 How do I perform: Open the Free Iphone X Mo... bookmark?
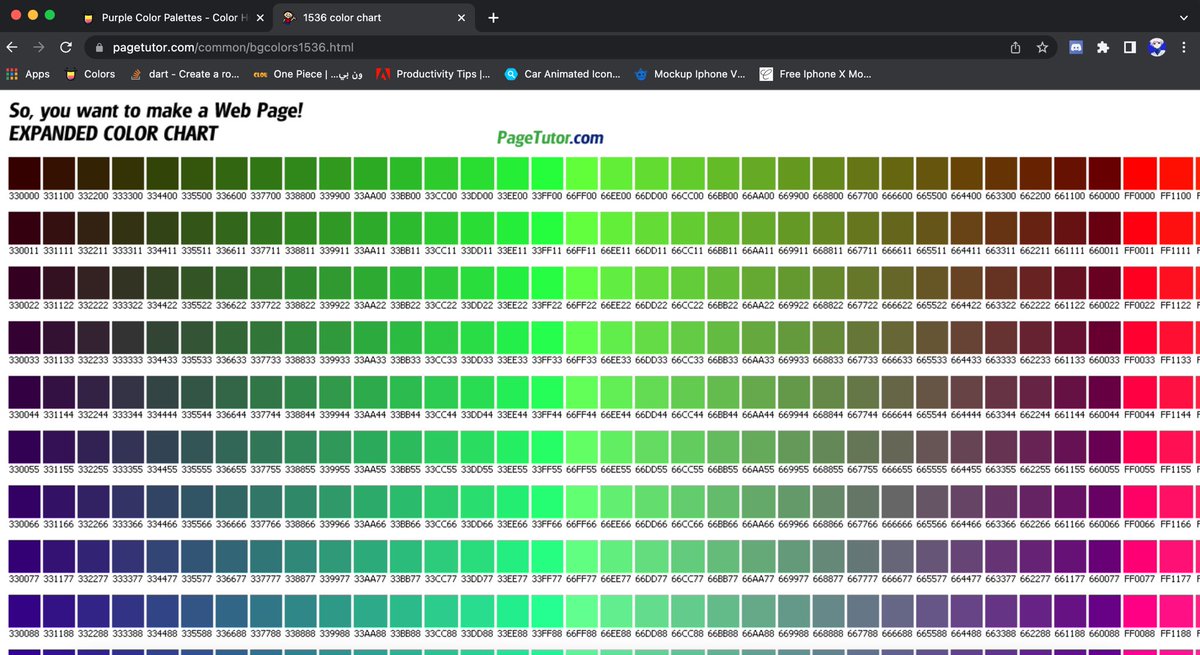(x=815, y=74)
